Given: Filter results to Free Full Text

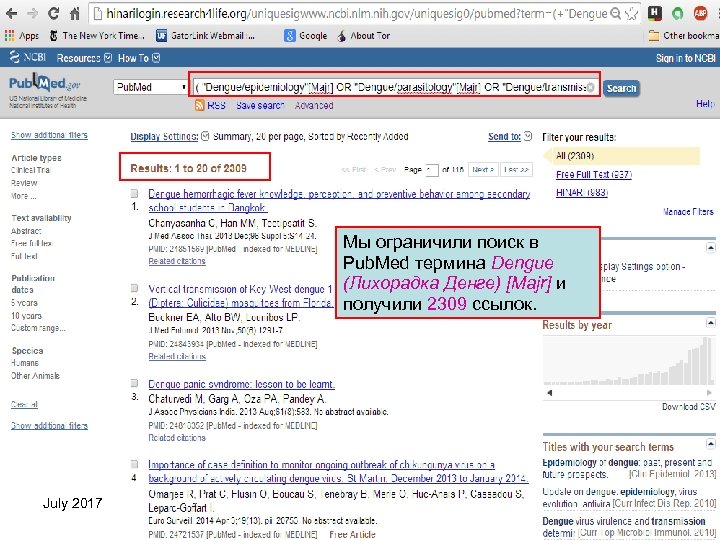Looking at the screenshot, I should coord(594,174).
